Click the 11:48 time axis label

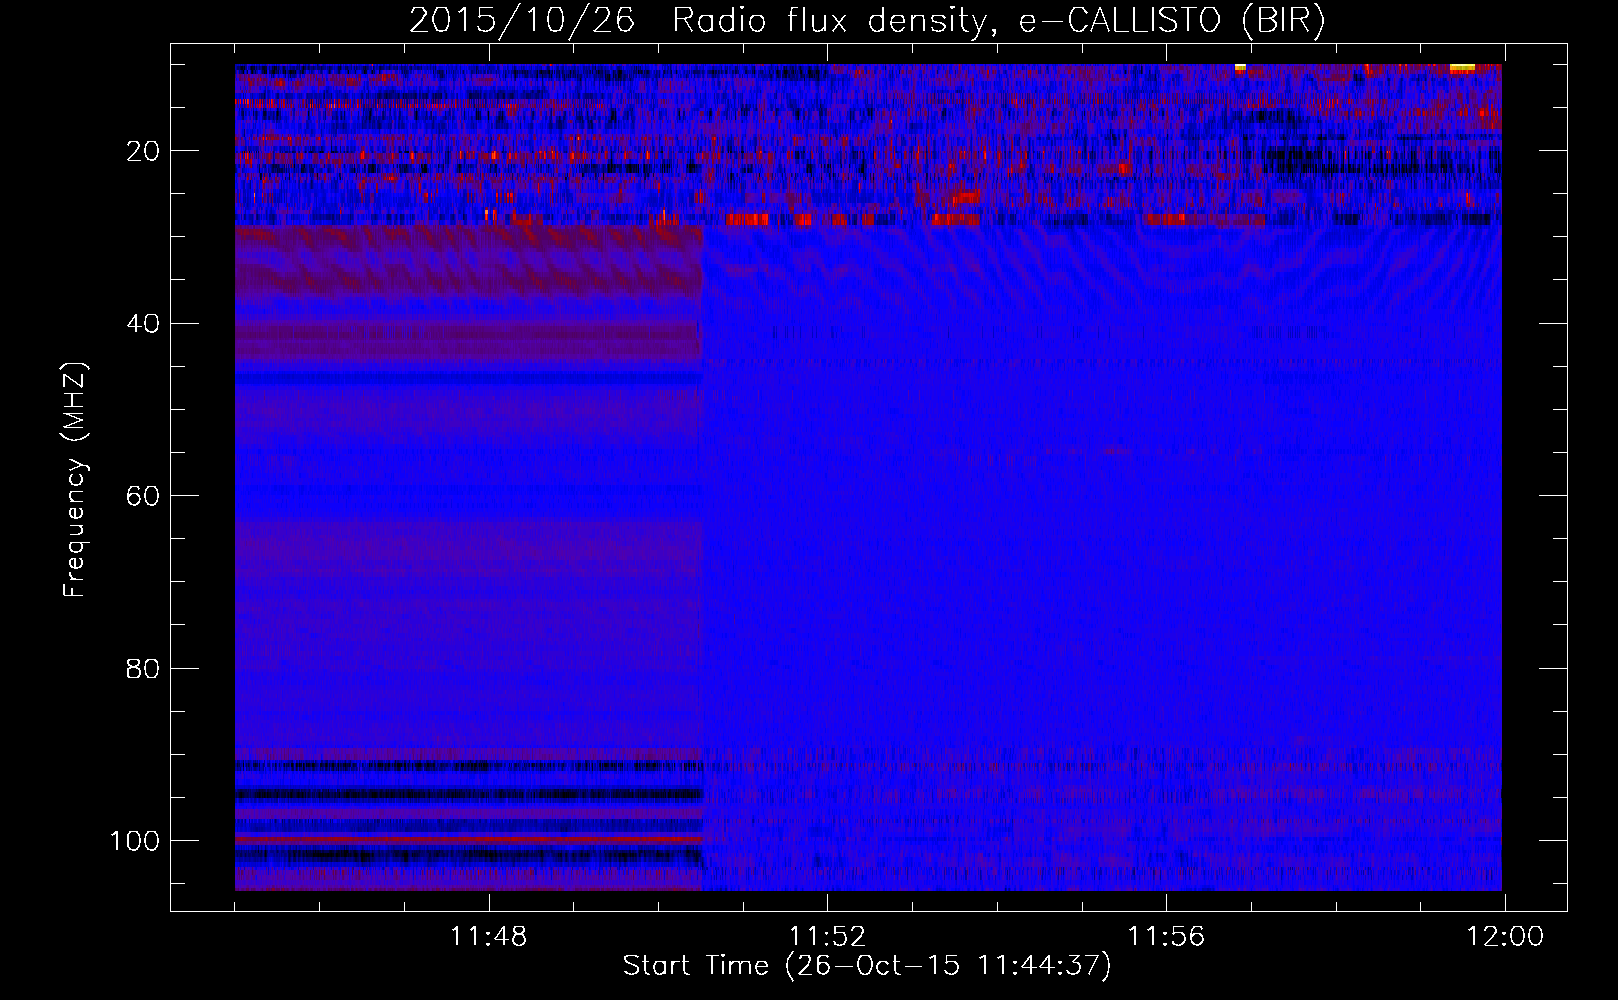point(488,937)
